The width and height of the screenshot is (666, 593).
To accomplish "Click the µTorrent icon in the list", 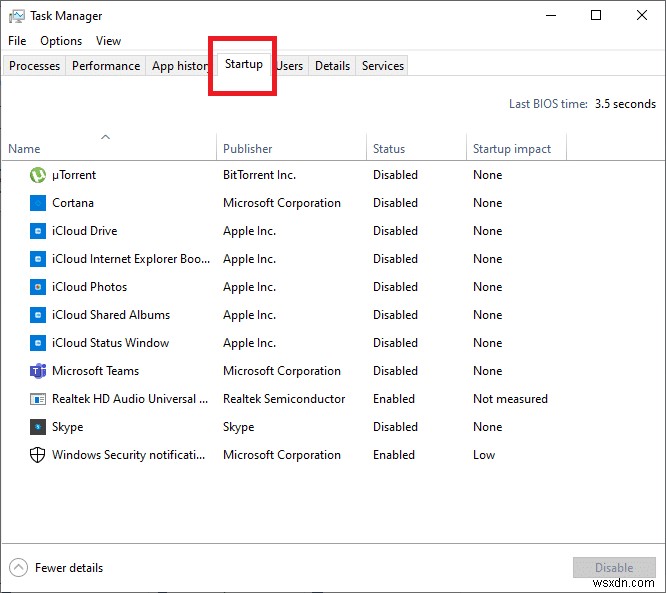I will pyautogui.click(x=38, y=175).
